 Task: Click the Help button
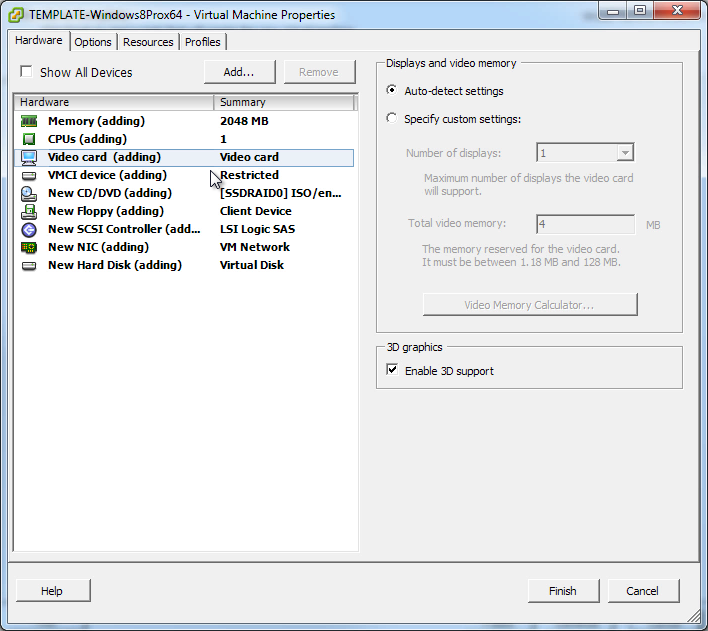coord(52,591)
